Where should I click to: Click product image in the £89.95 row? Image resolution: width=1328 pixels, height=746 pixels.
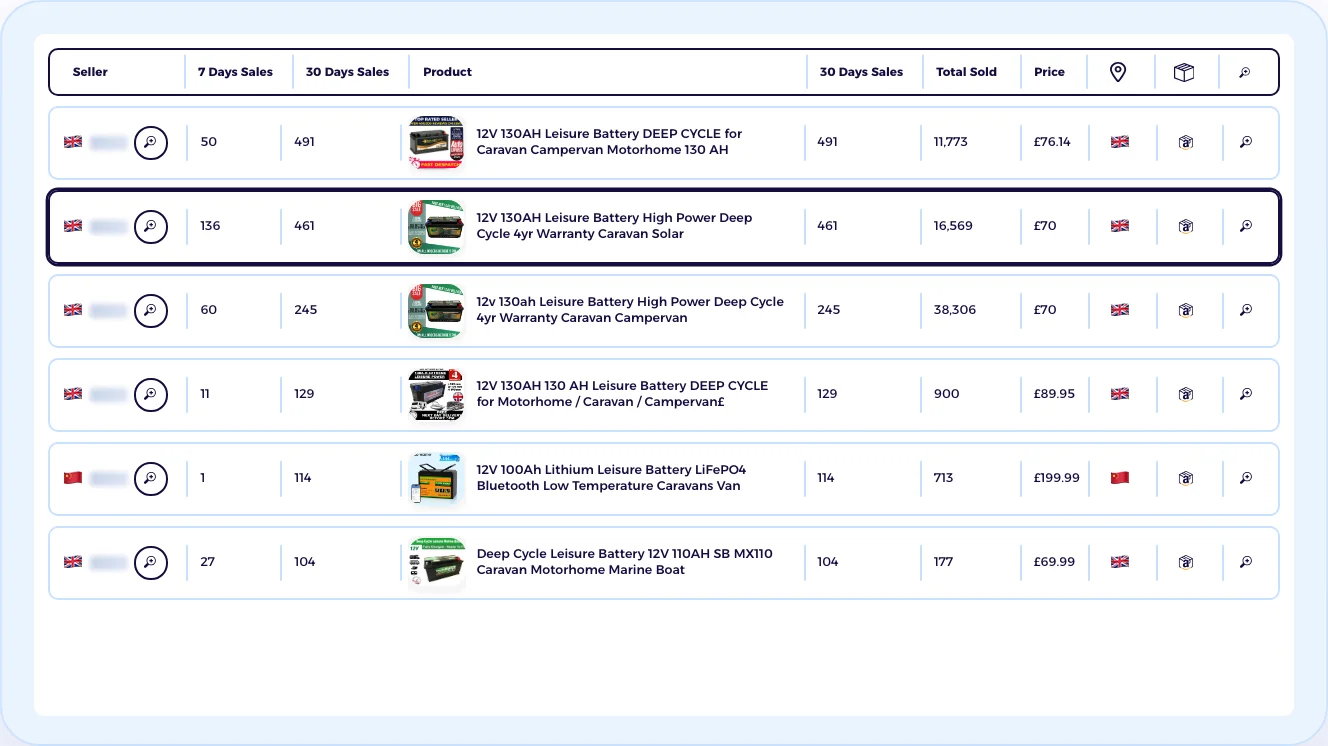pyautogui.click(x=437, y=394)
